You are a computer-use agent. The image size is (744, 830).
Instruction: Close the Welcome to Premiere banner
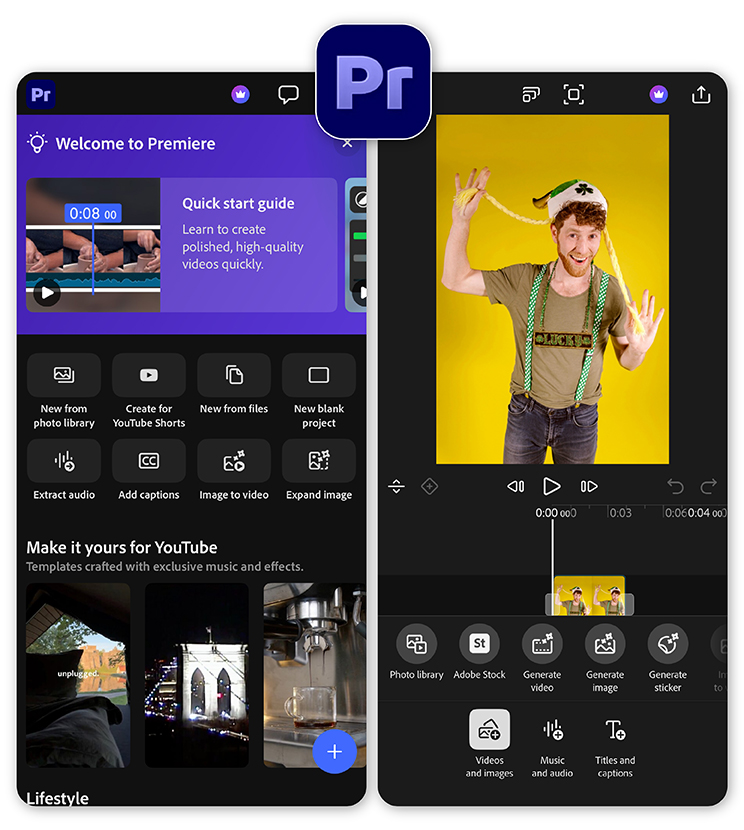(x=347, y=143)
